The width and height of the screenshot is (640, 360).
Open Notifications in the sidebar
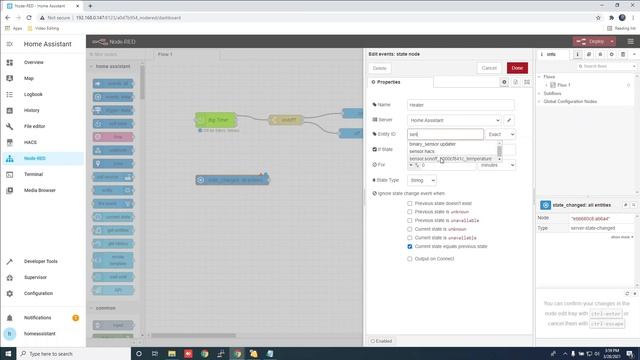pyautogui.click(x=42, y=318)
